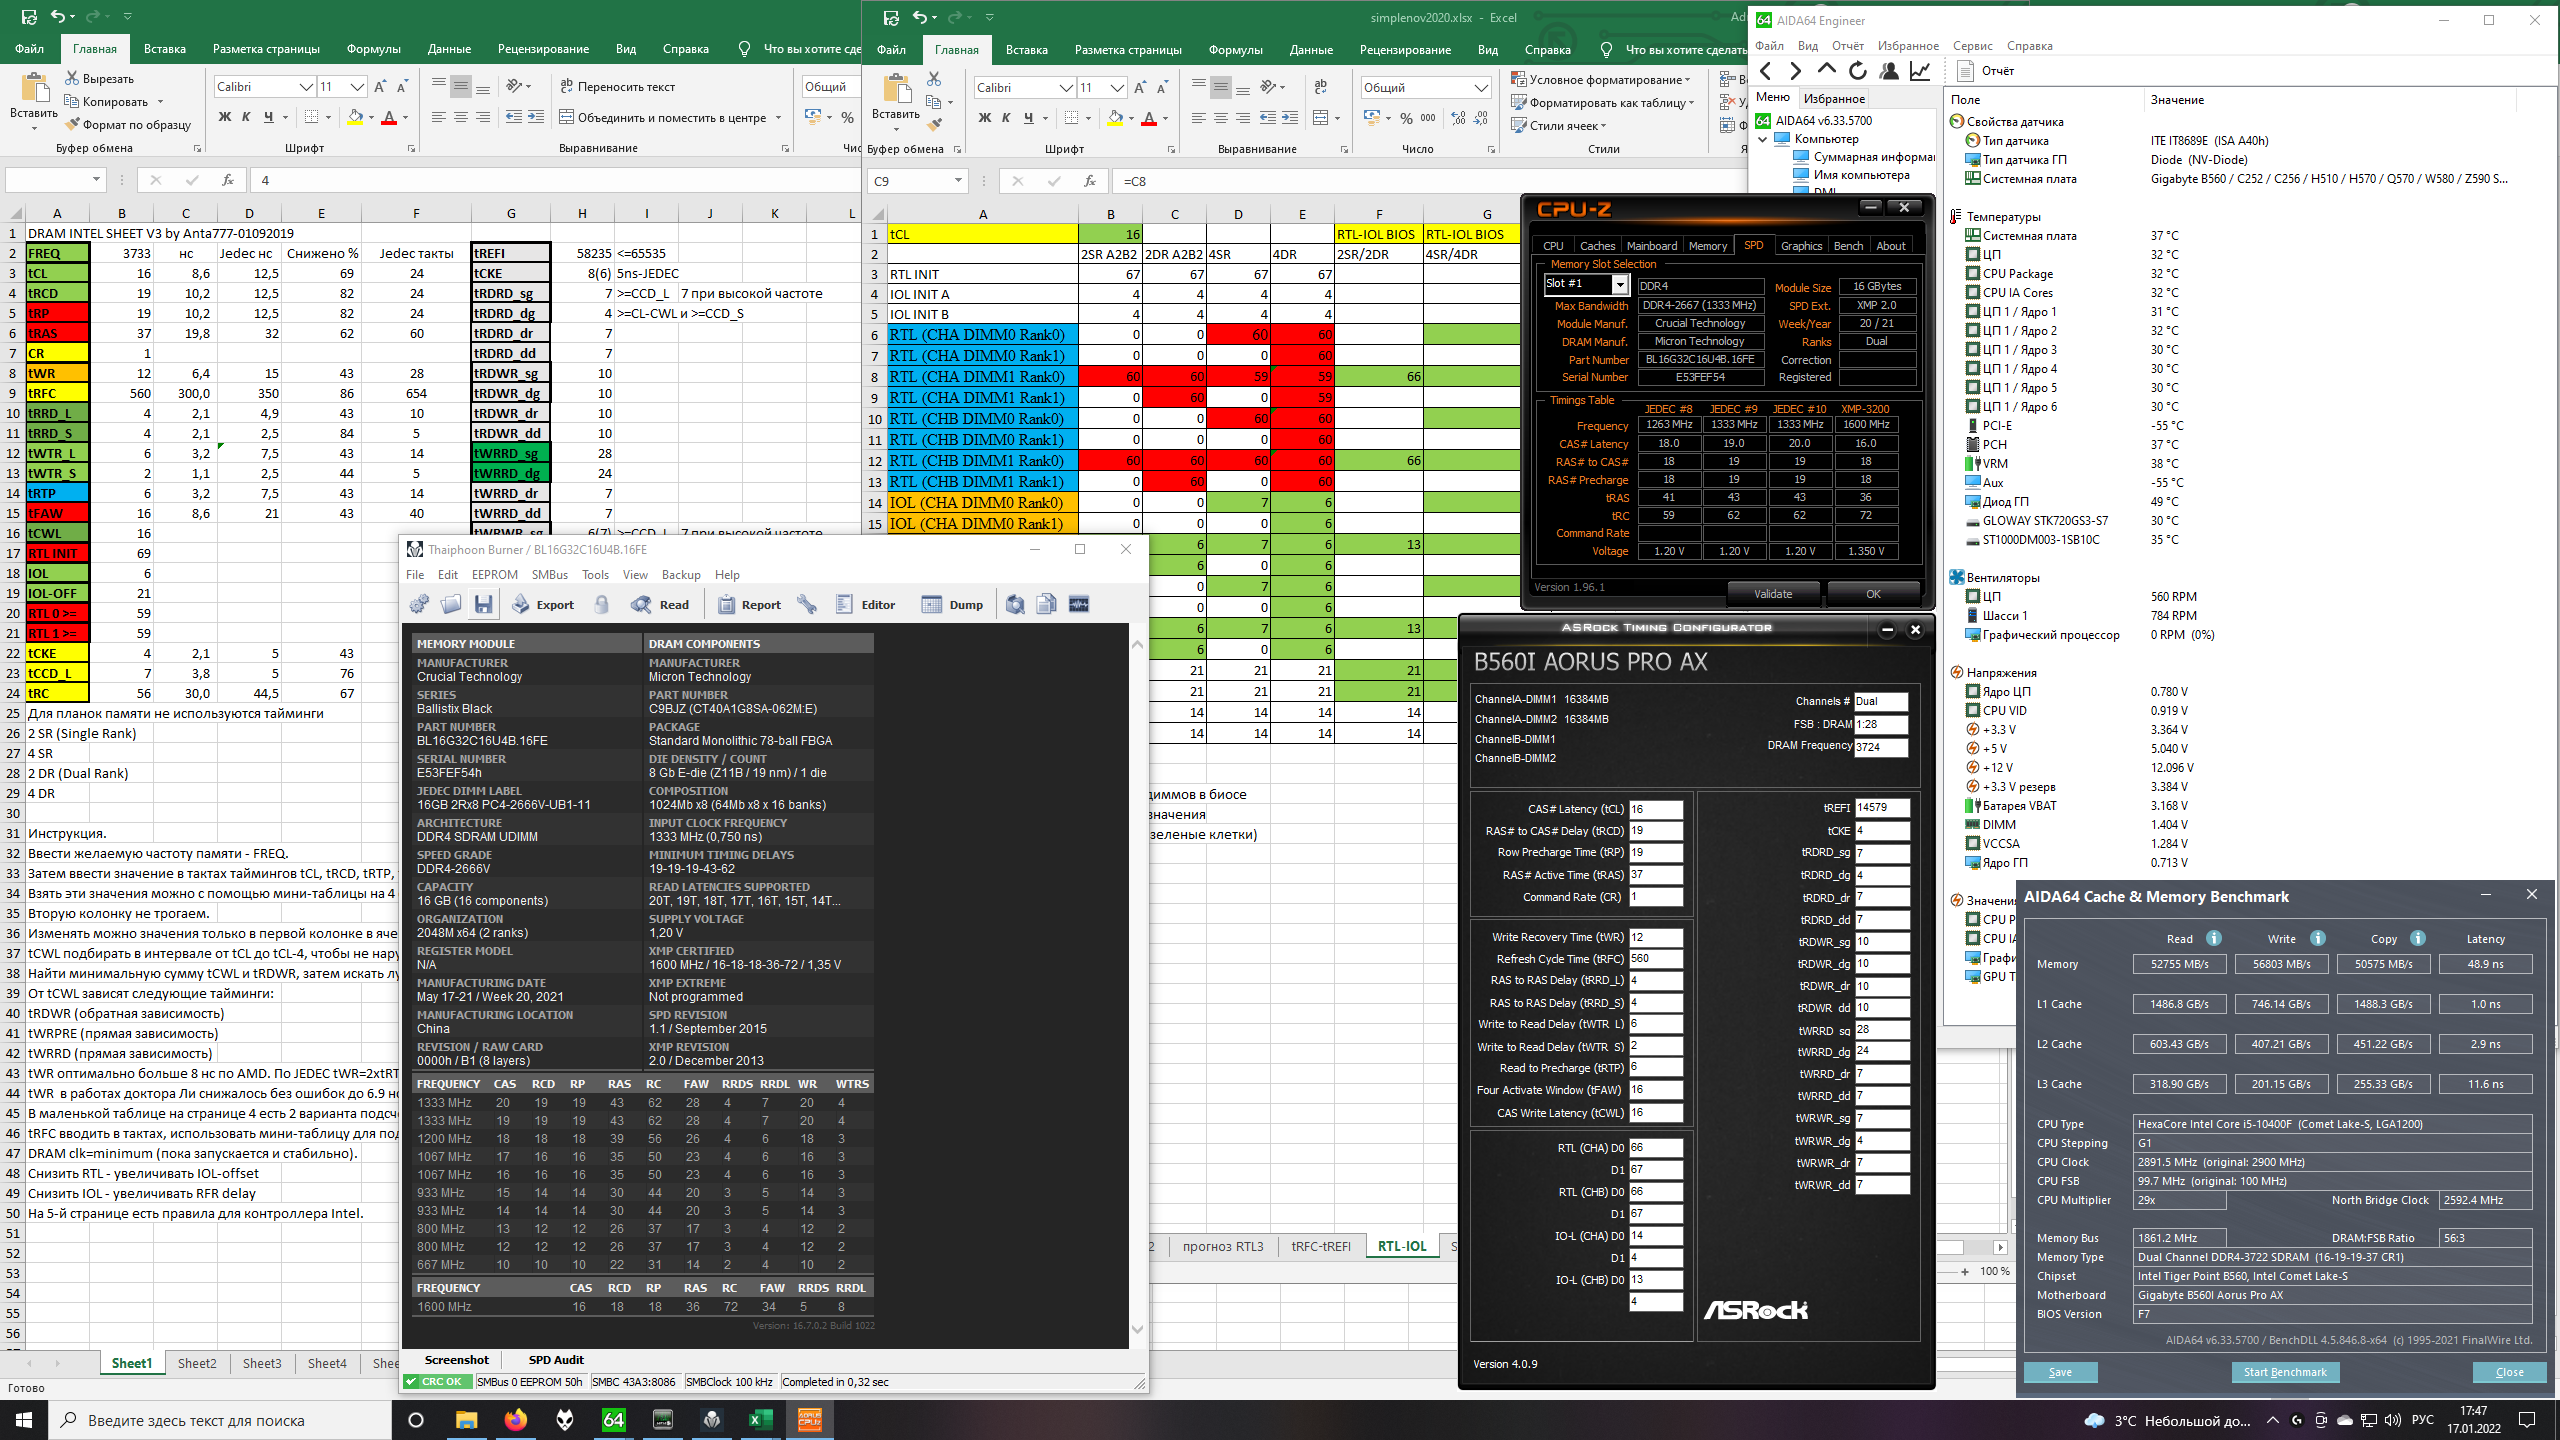This screenshot has width=2560, height=1440.
Task: Open the EEPROM menu in Thaiphoon Burner
Action: point(494,575)
